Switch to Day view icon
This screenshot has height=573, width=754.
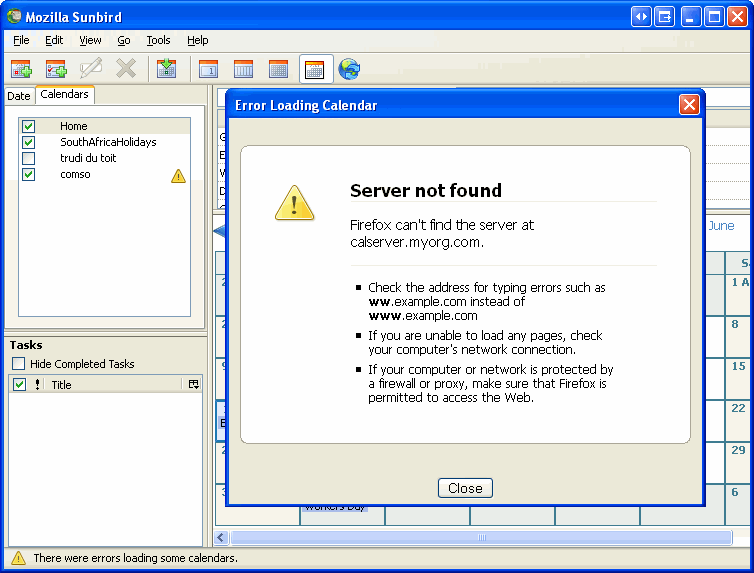[208, 69]
